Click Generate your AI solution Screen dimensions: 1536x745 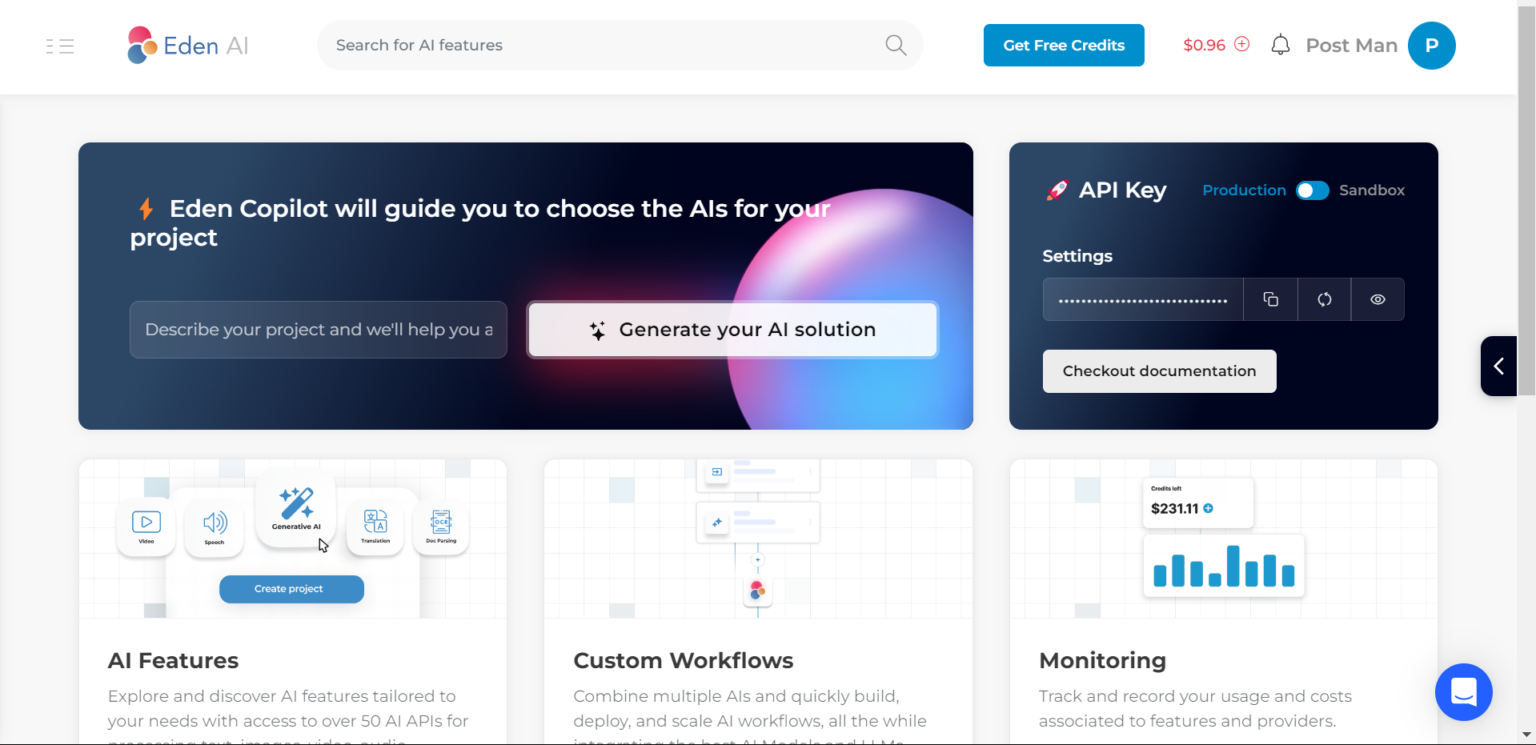point(733,329)
